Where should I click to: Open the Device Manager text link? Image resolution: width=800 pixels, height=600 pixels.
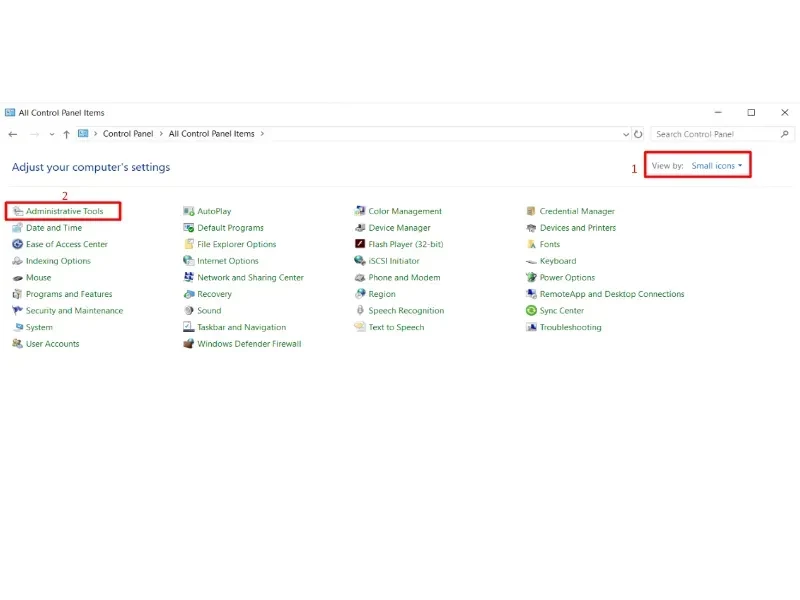pos(399,228)
